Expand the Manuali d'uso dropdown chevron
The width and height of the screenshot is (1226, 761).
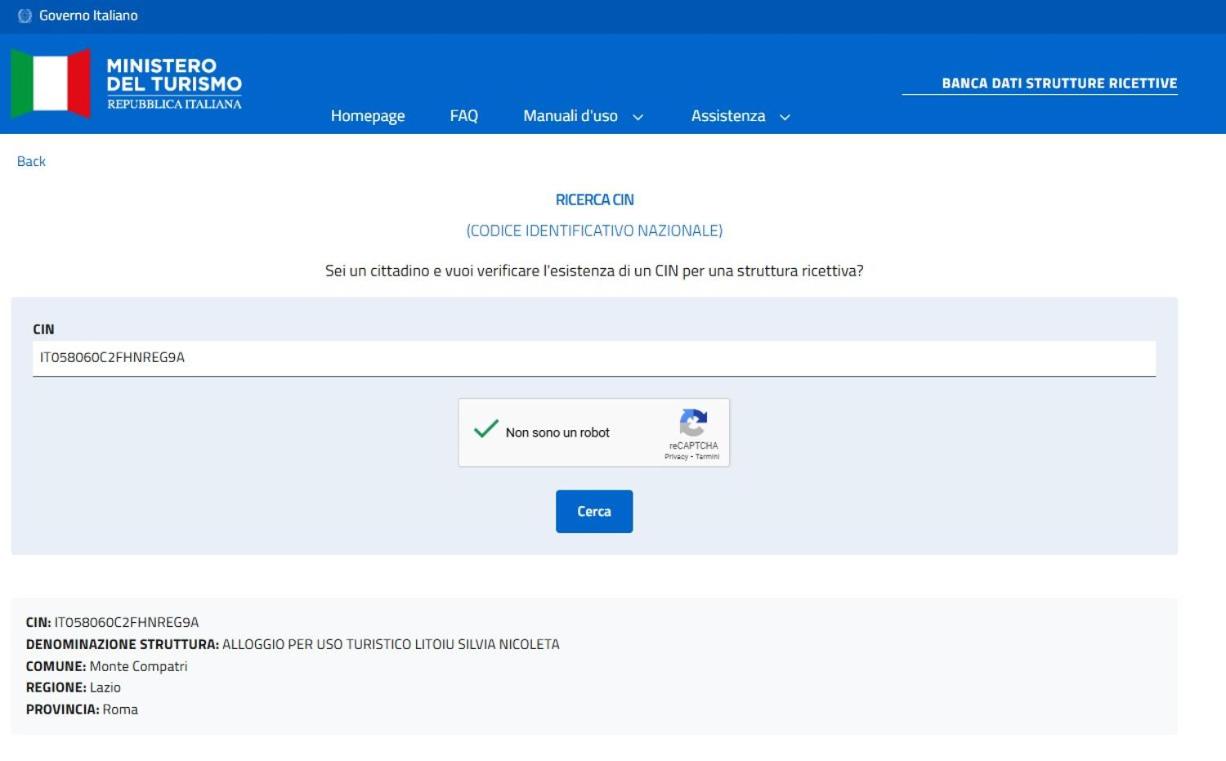(x=638, y=117)
